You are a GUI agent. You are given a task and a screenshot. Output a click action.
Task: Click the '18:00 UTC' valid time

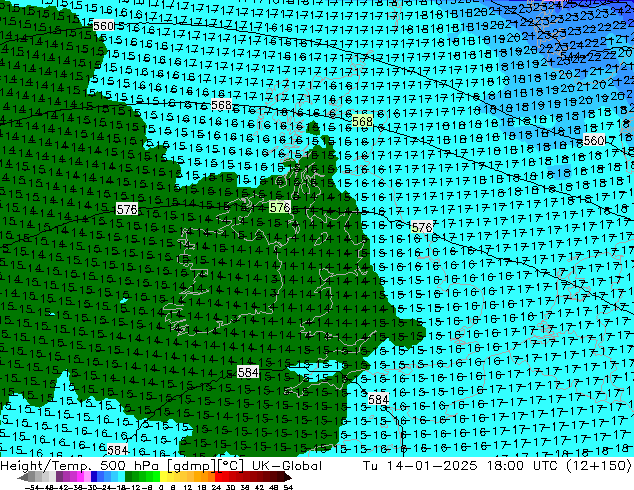[522, 466]
